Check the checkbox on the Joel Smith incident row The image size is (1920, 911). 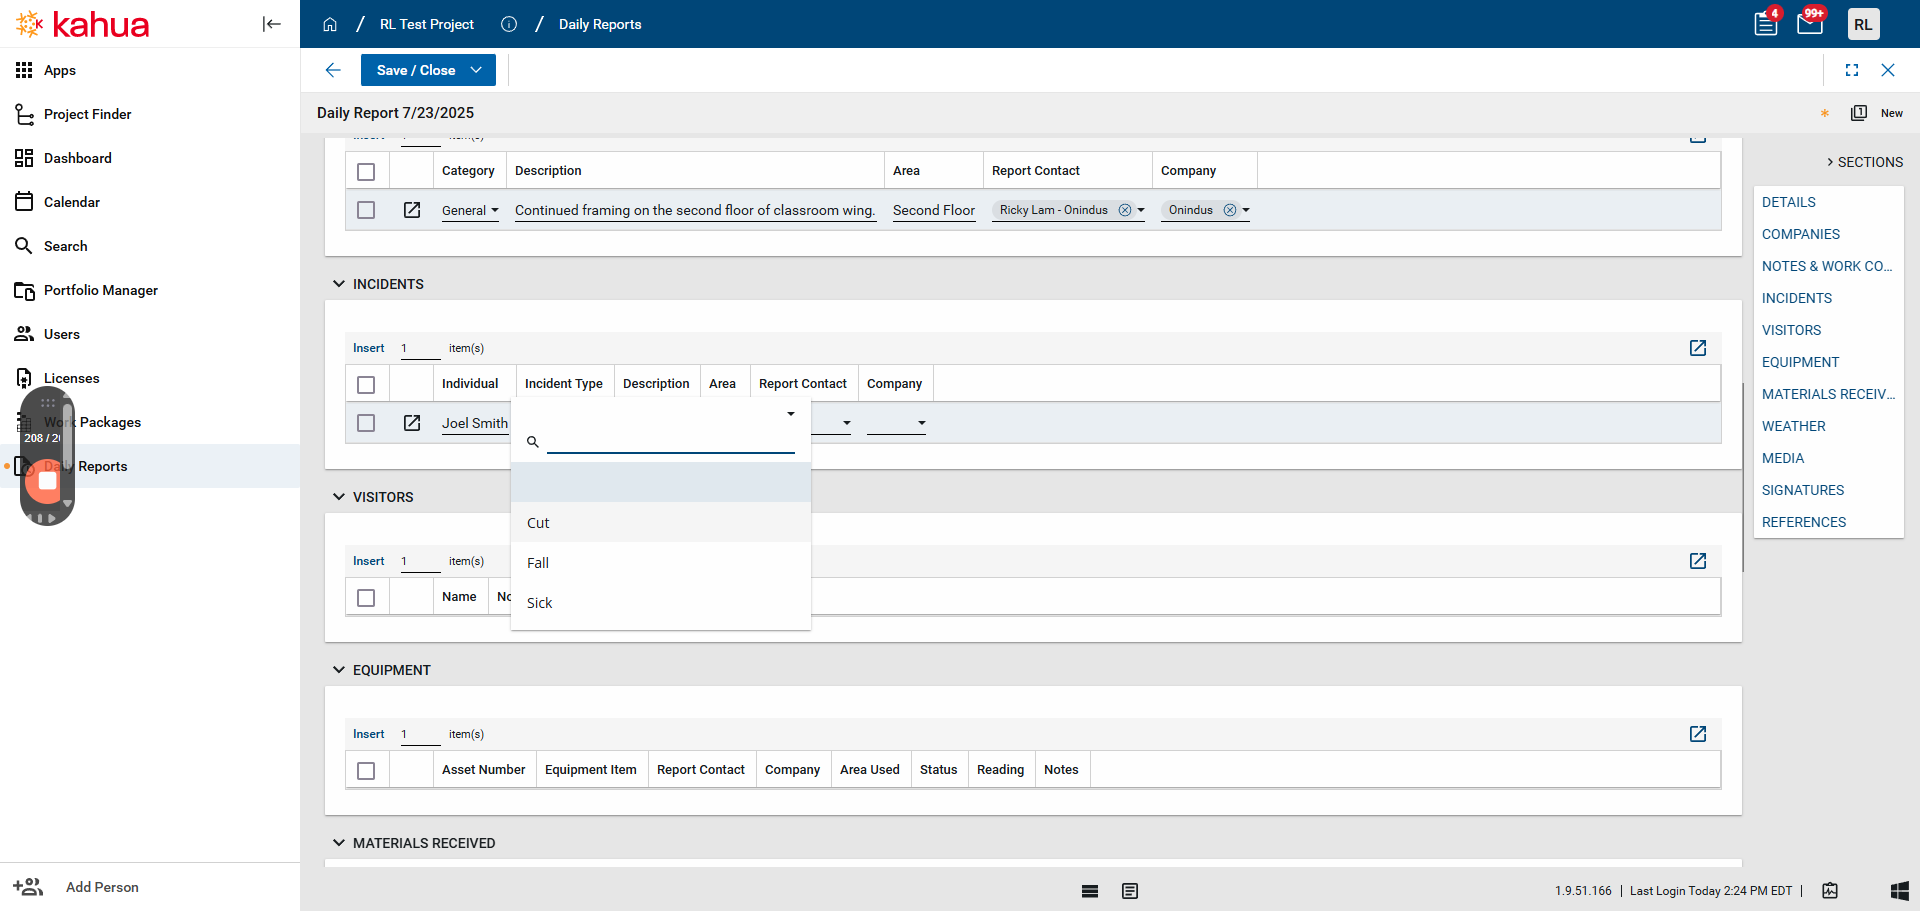coord(366,422)
